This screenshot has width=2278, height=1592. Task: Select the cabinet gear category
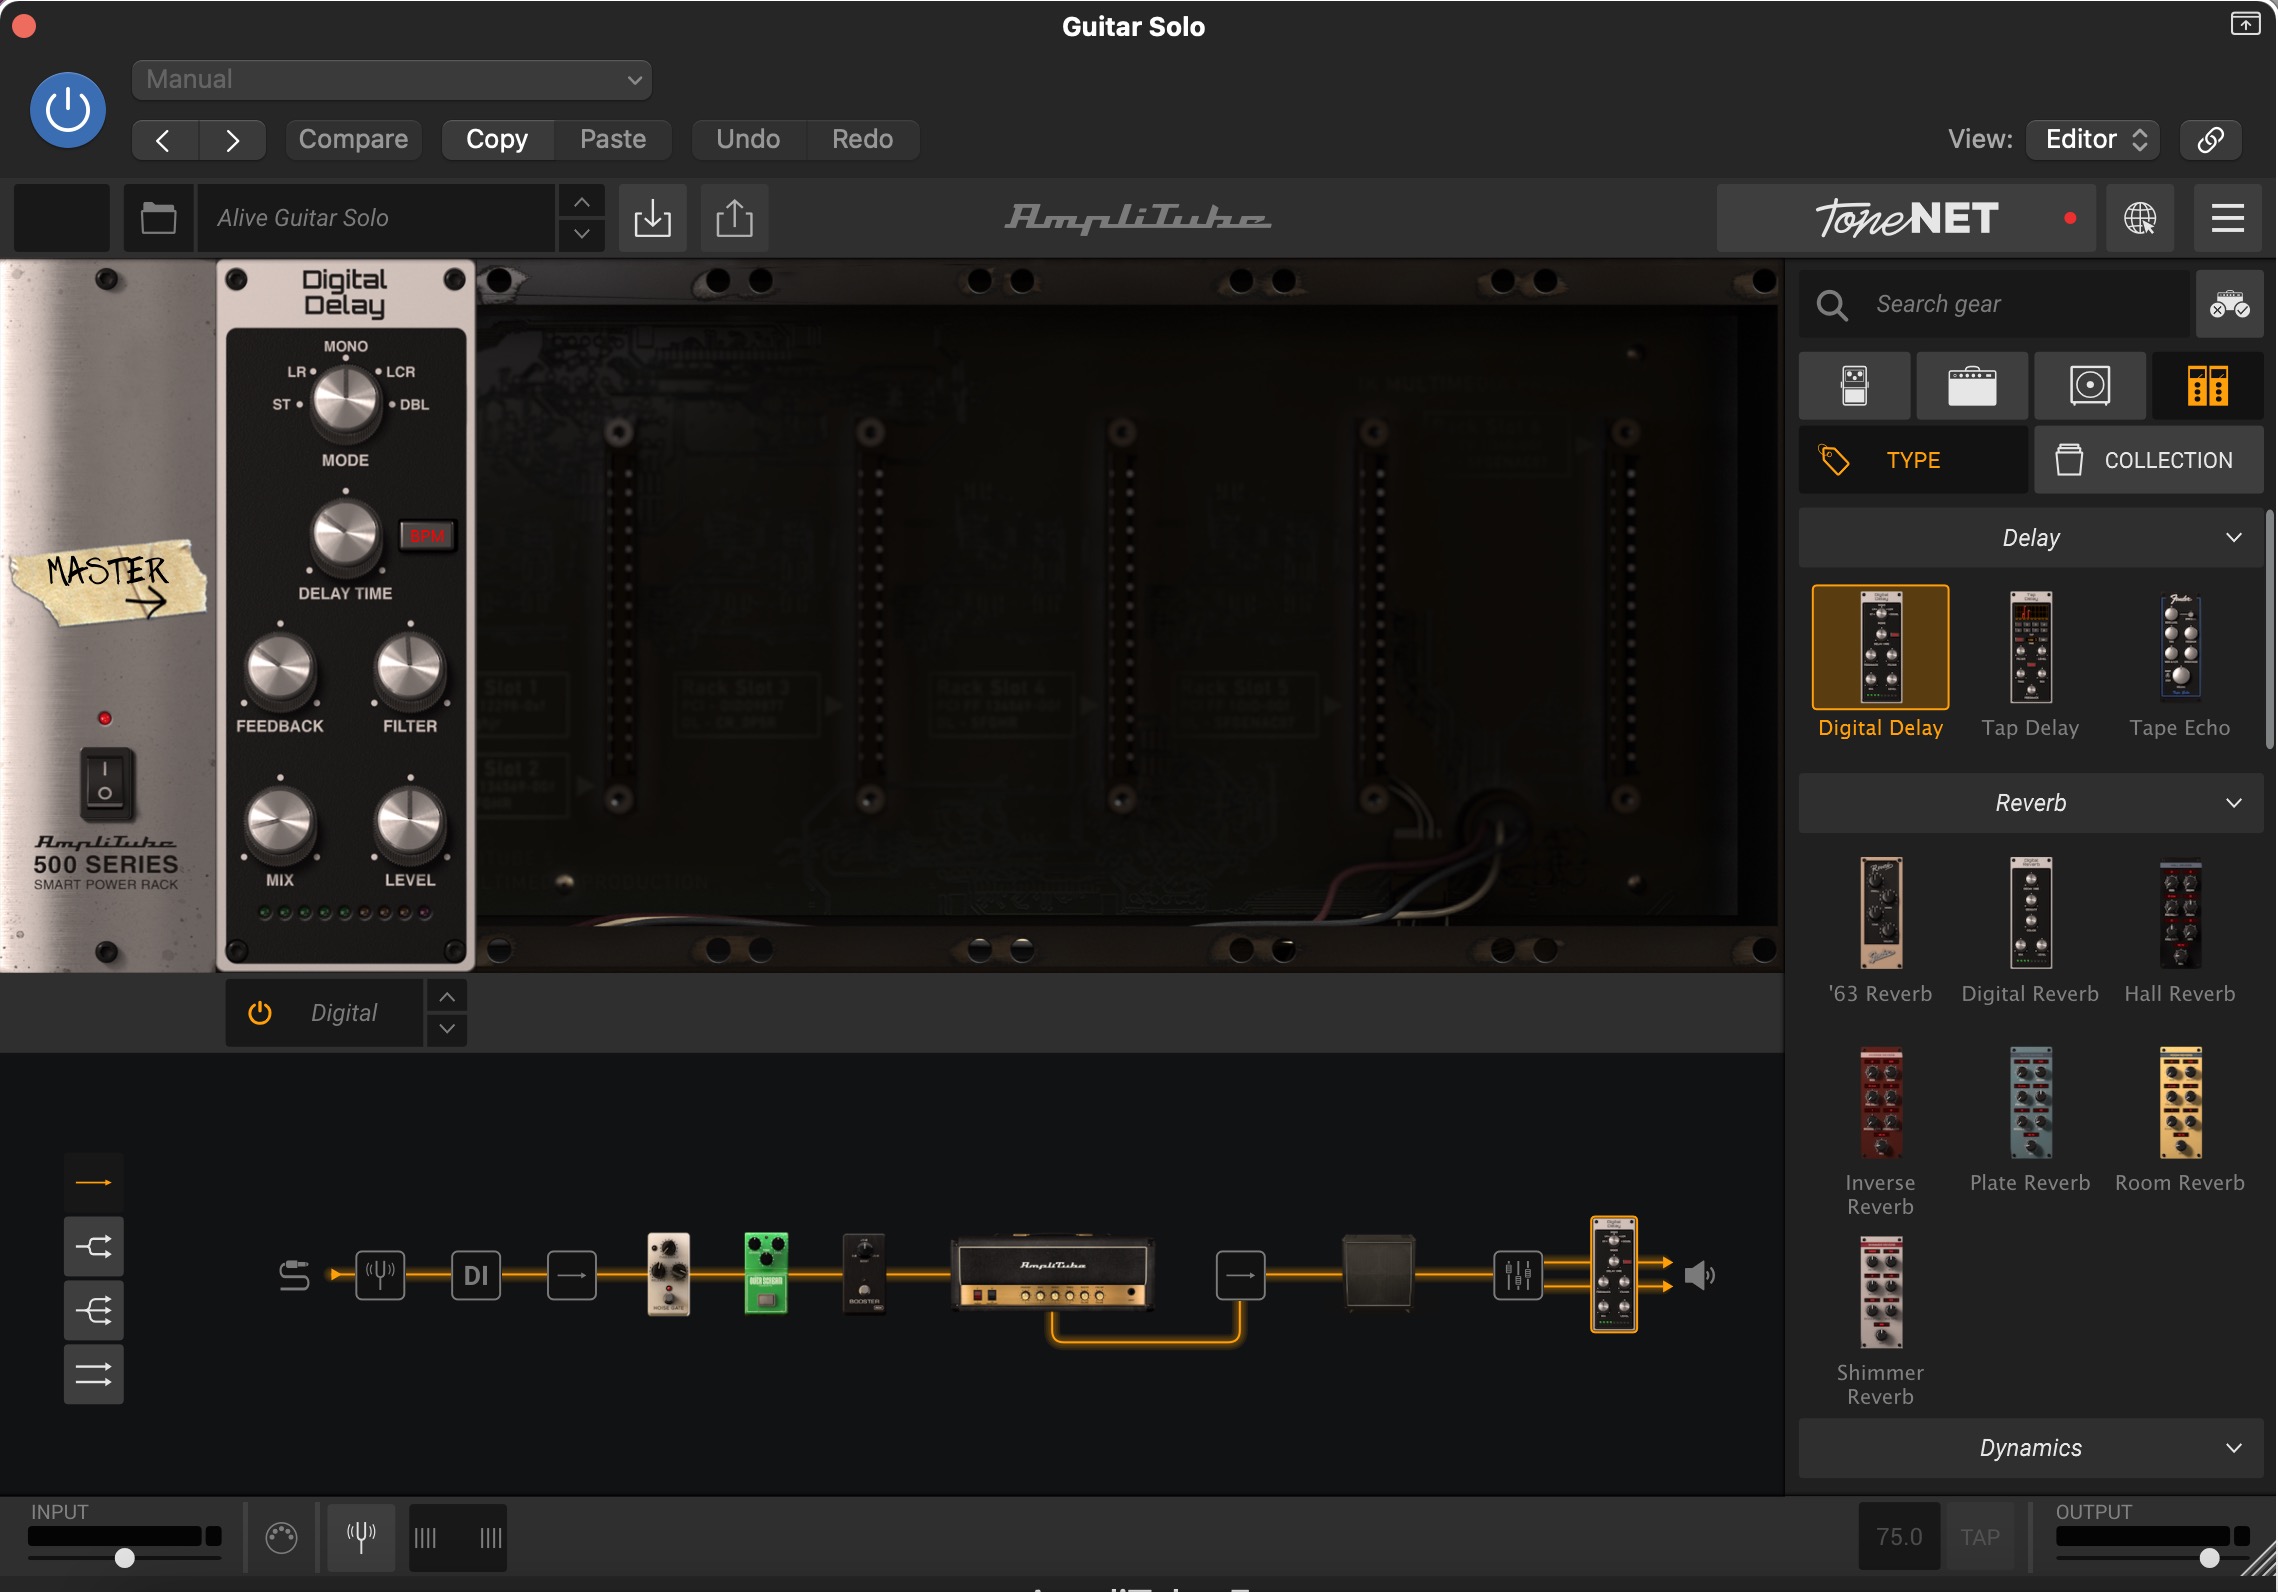[2090, 386]
